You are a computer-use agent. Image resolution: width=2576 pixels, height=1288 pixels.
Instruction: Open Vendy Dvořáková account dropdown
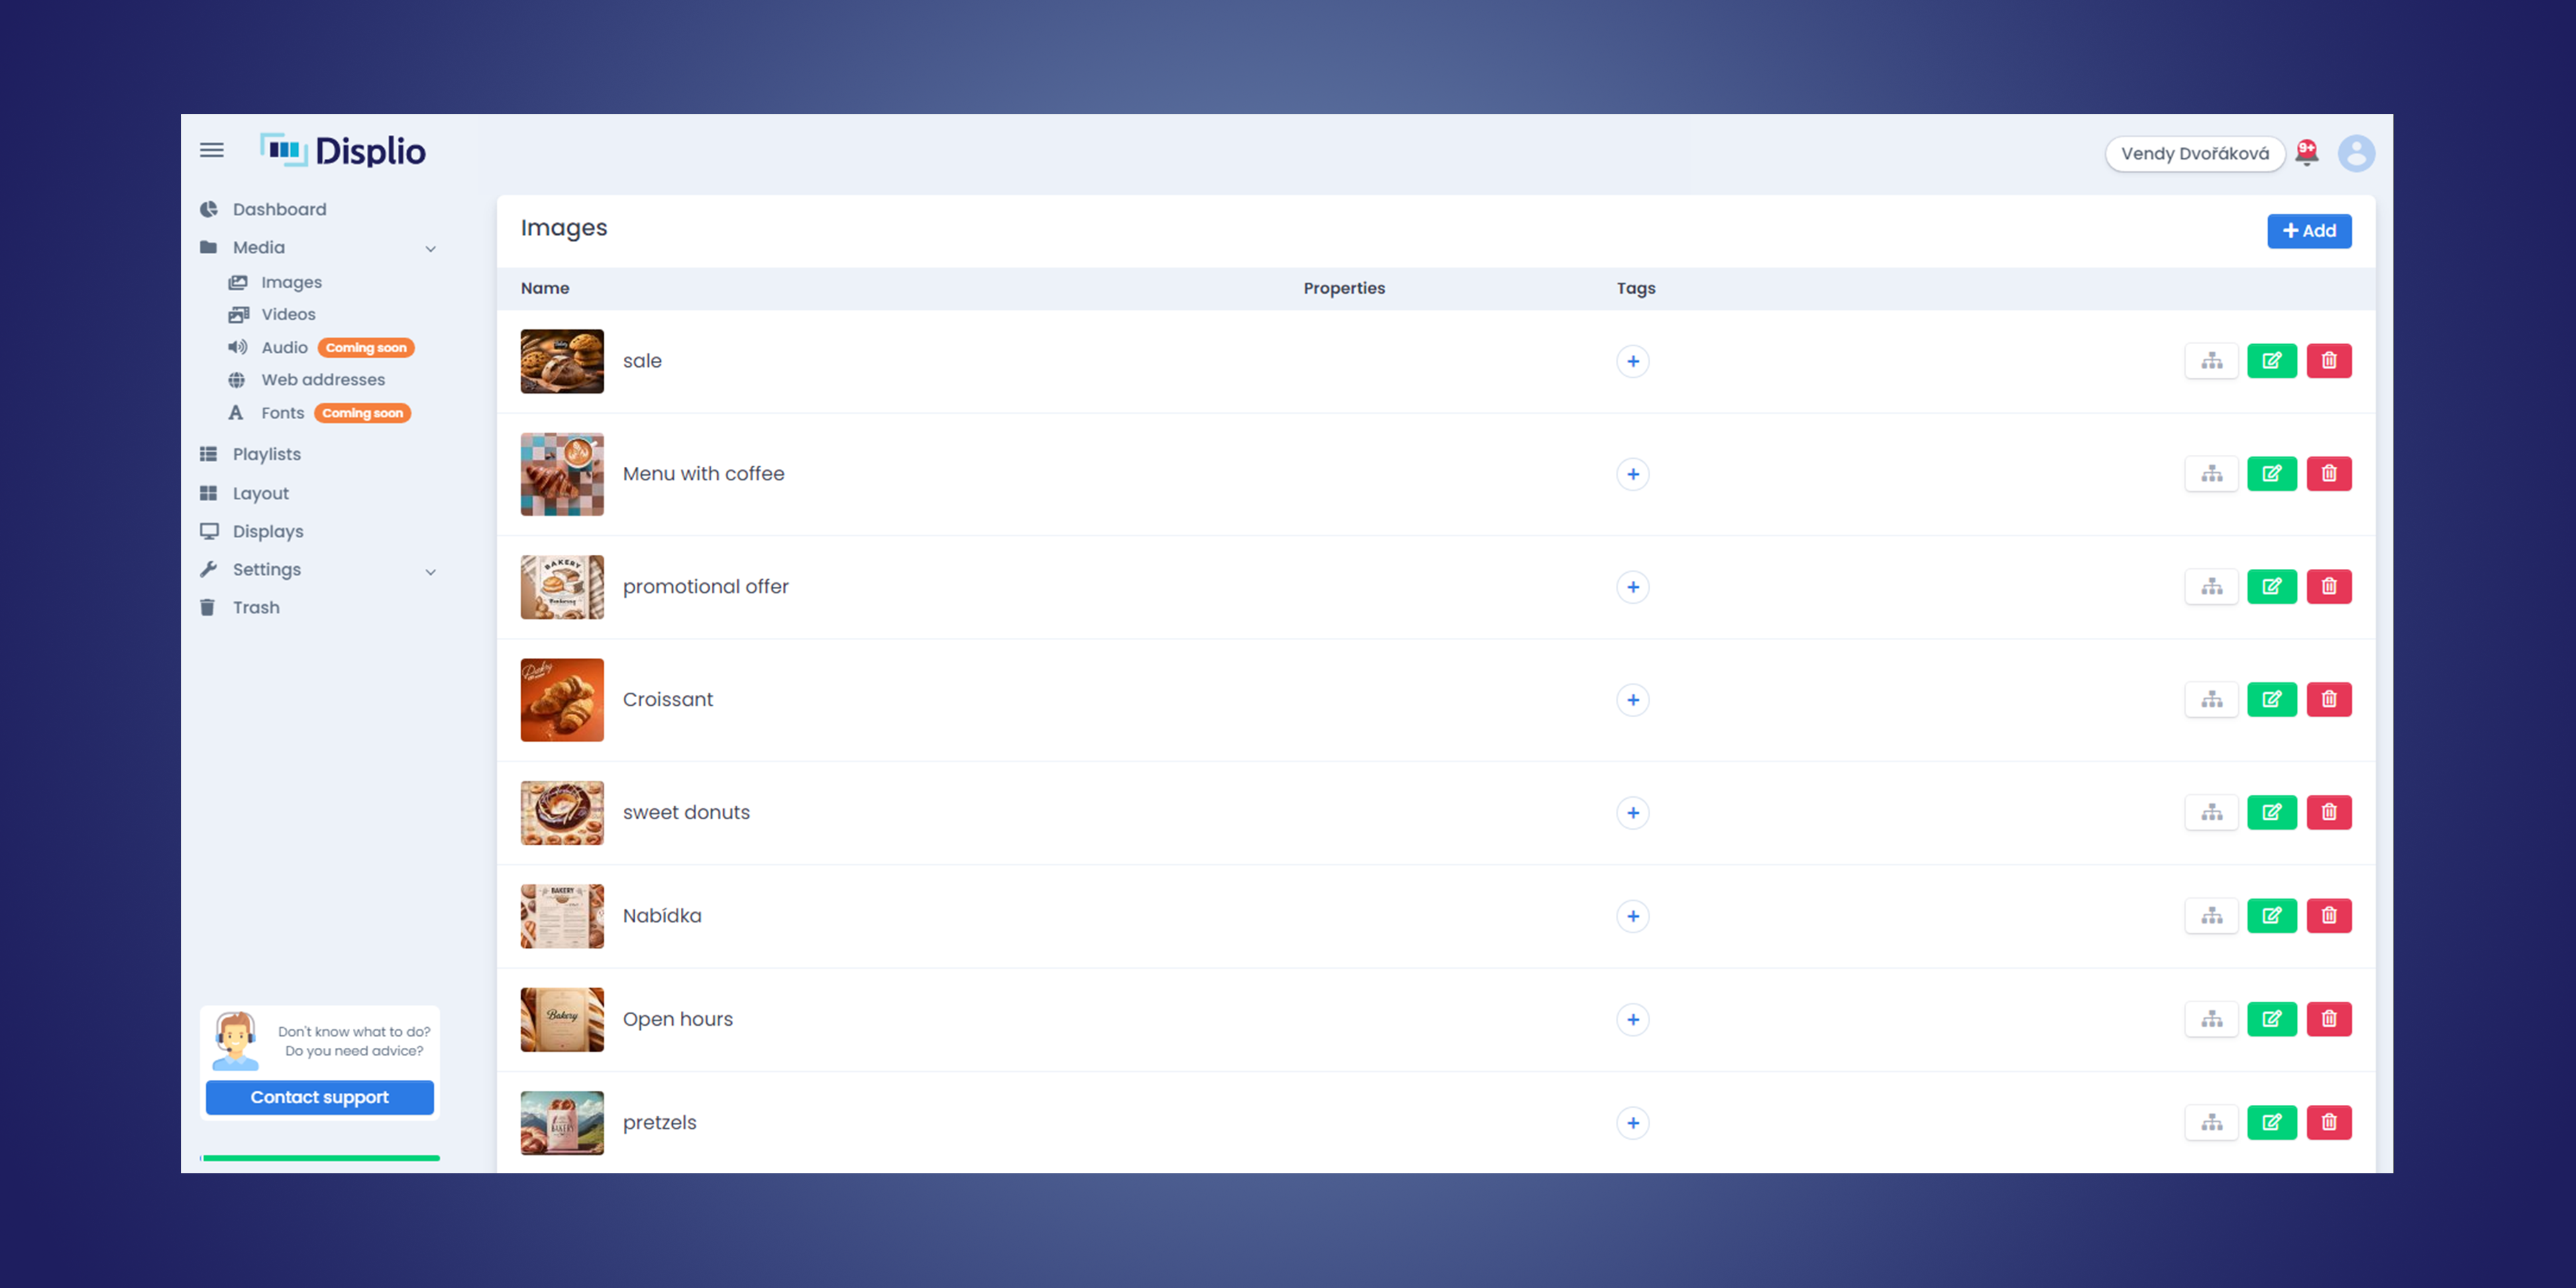[2194, 154]
